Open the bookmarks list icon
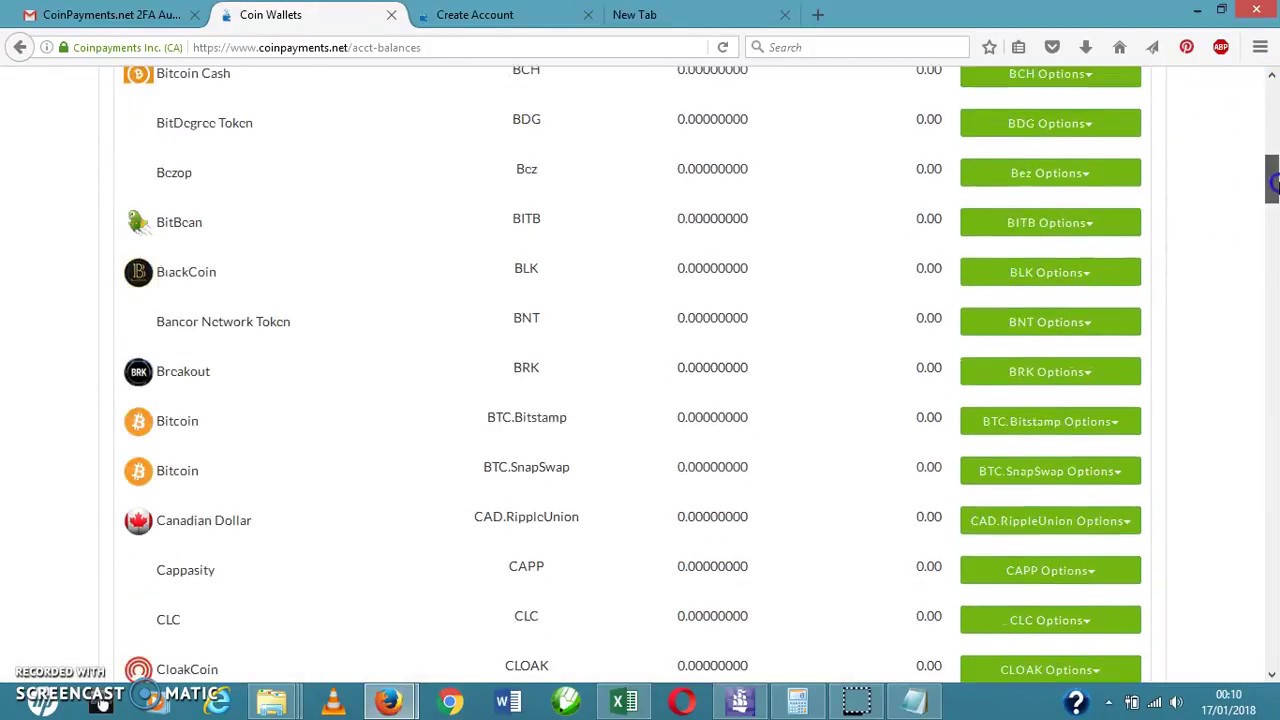The image size is (1280, 720). (x=1018, y=47)
